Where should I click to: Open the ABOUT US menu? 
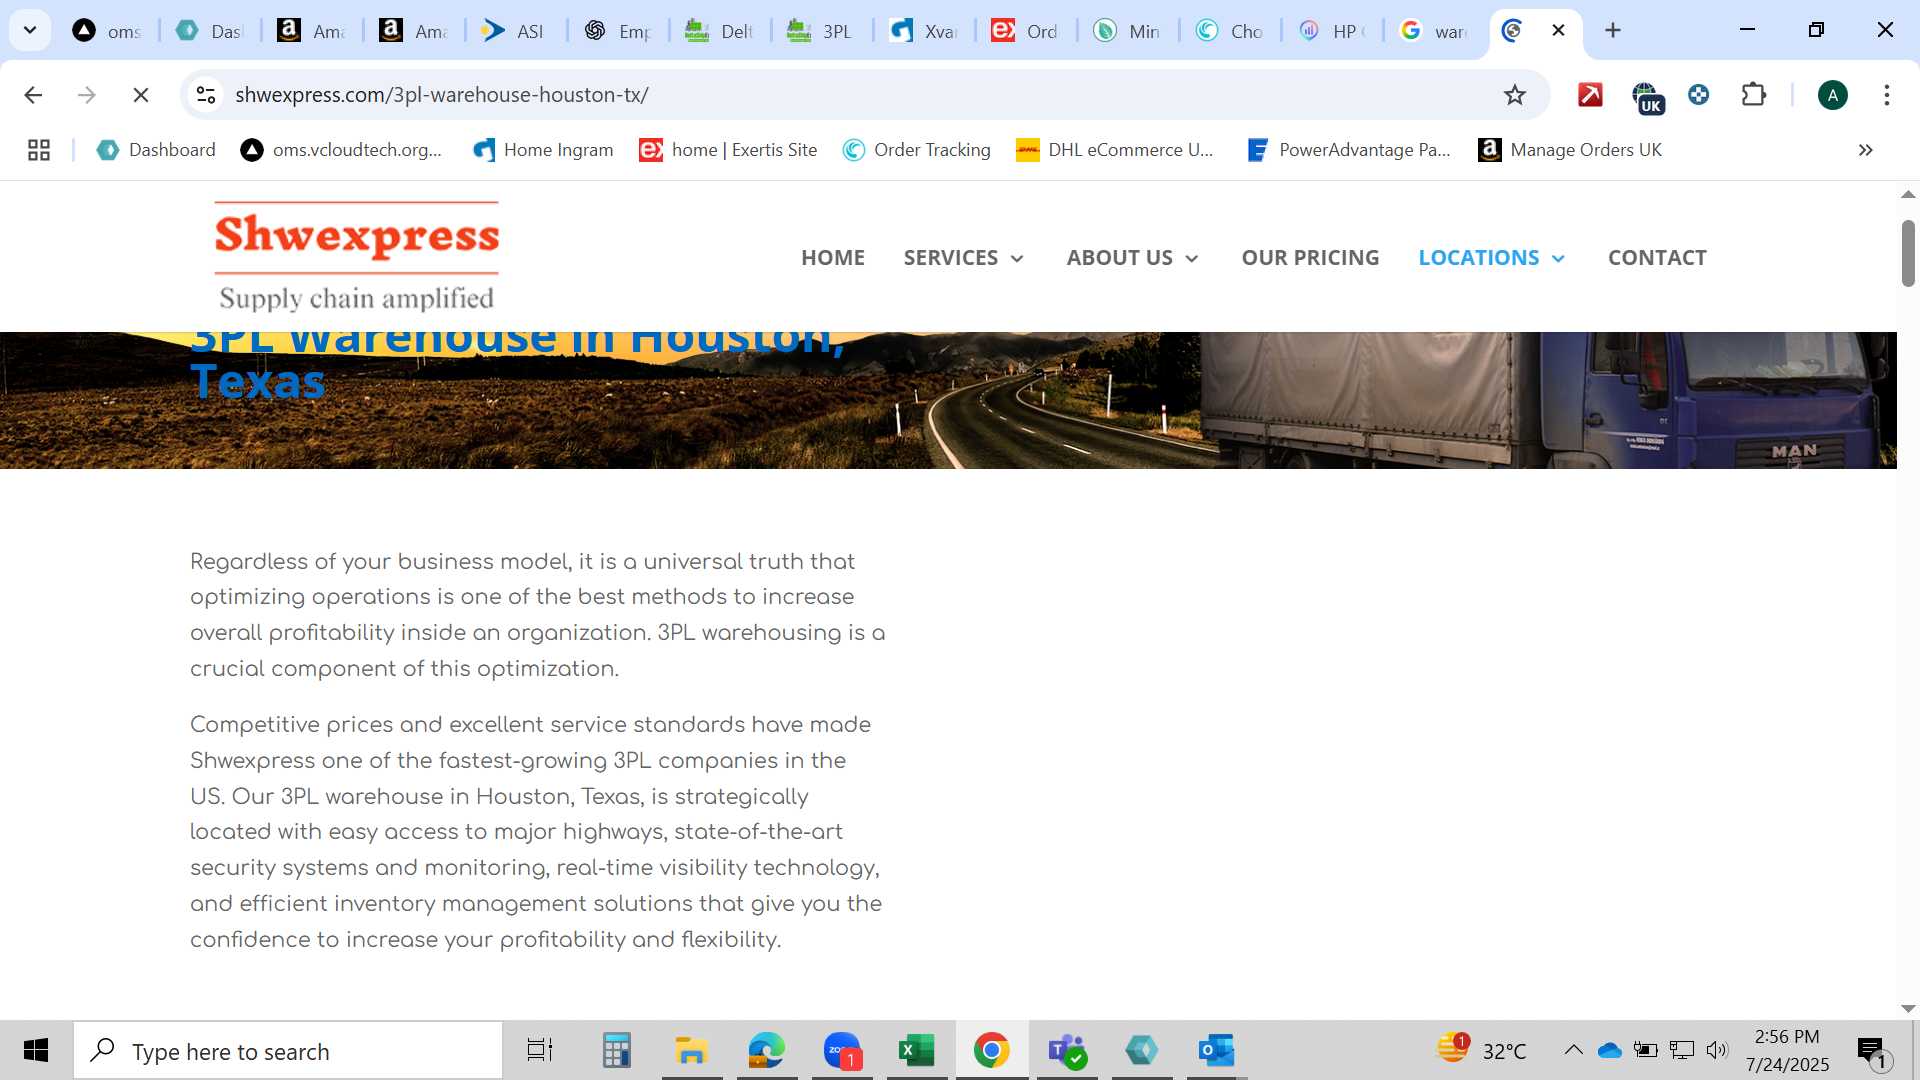point(1120,257)
